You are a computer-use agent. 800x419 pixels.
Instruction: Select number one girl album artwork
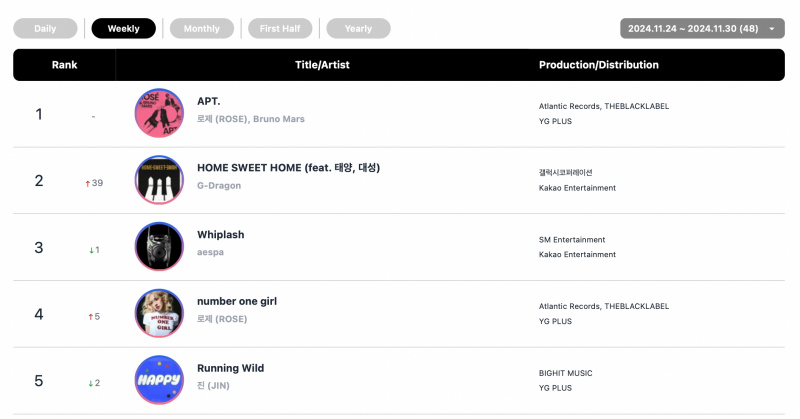tap(159, 313)
